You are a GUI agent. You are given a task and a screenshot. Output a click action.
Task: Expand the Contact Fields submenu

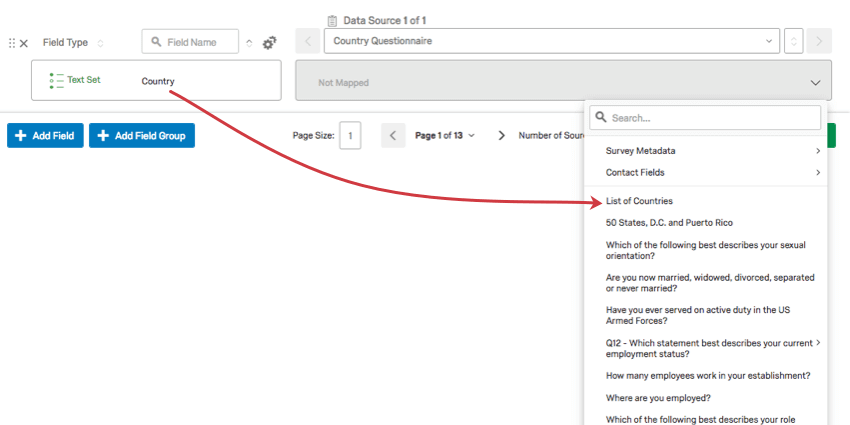point(818,173)
